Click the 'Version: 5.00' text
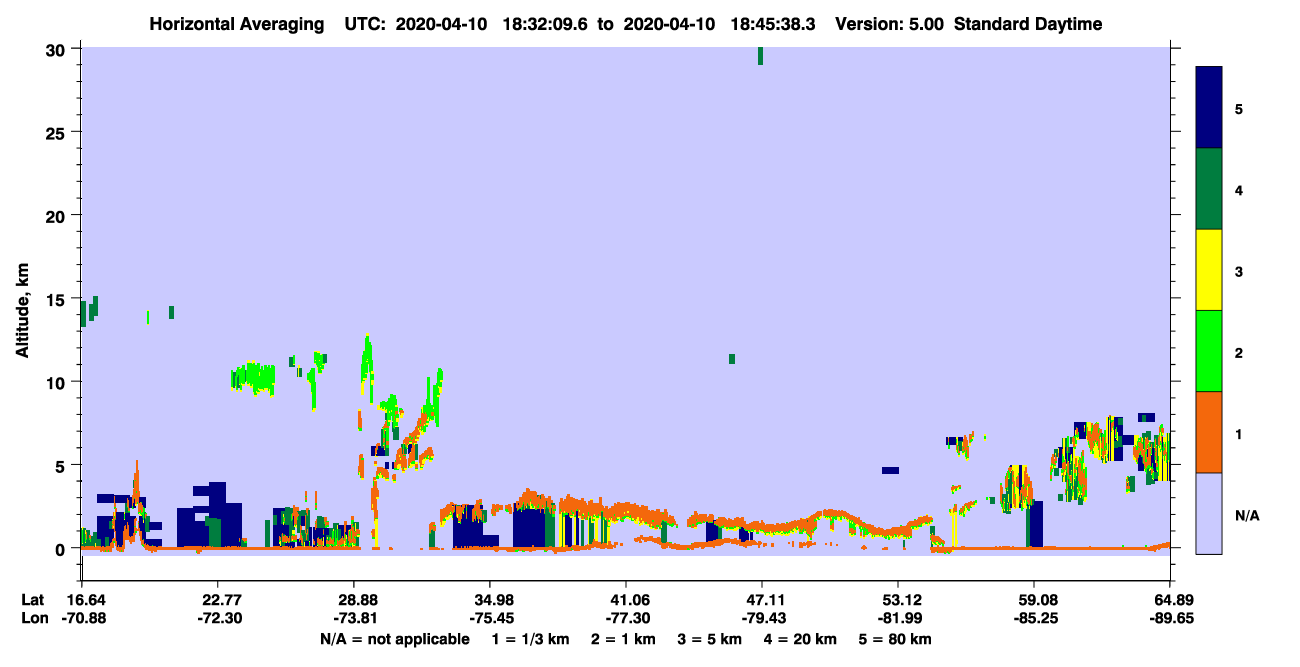This screenshot has height=667, width=1300. 890,24
